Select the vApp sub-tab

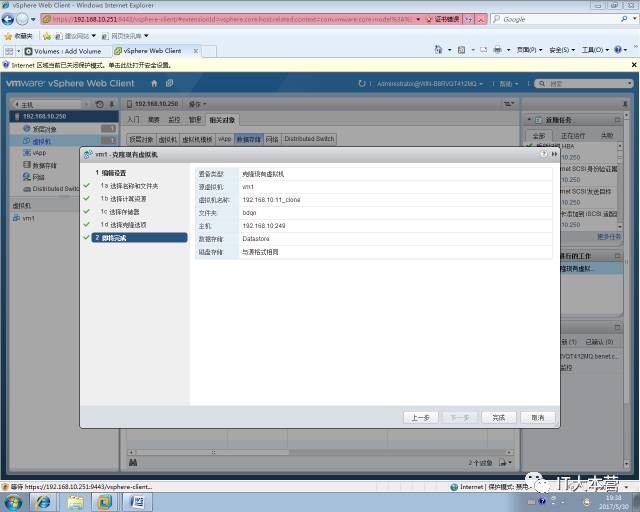225,139
